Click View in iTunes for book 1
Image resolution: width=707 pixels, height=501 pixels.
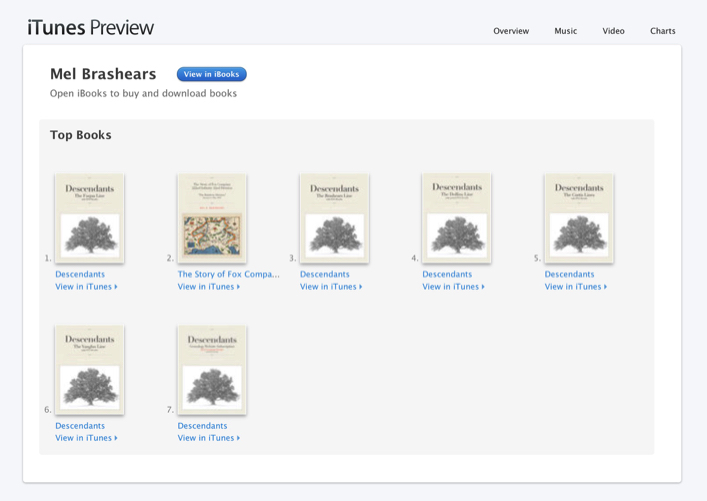tap(86, 287)
